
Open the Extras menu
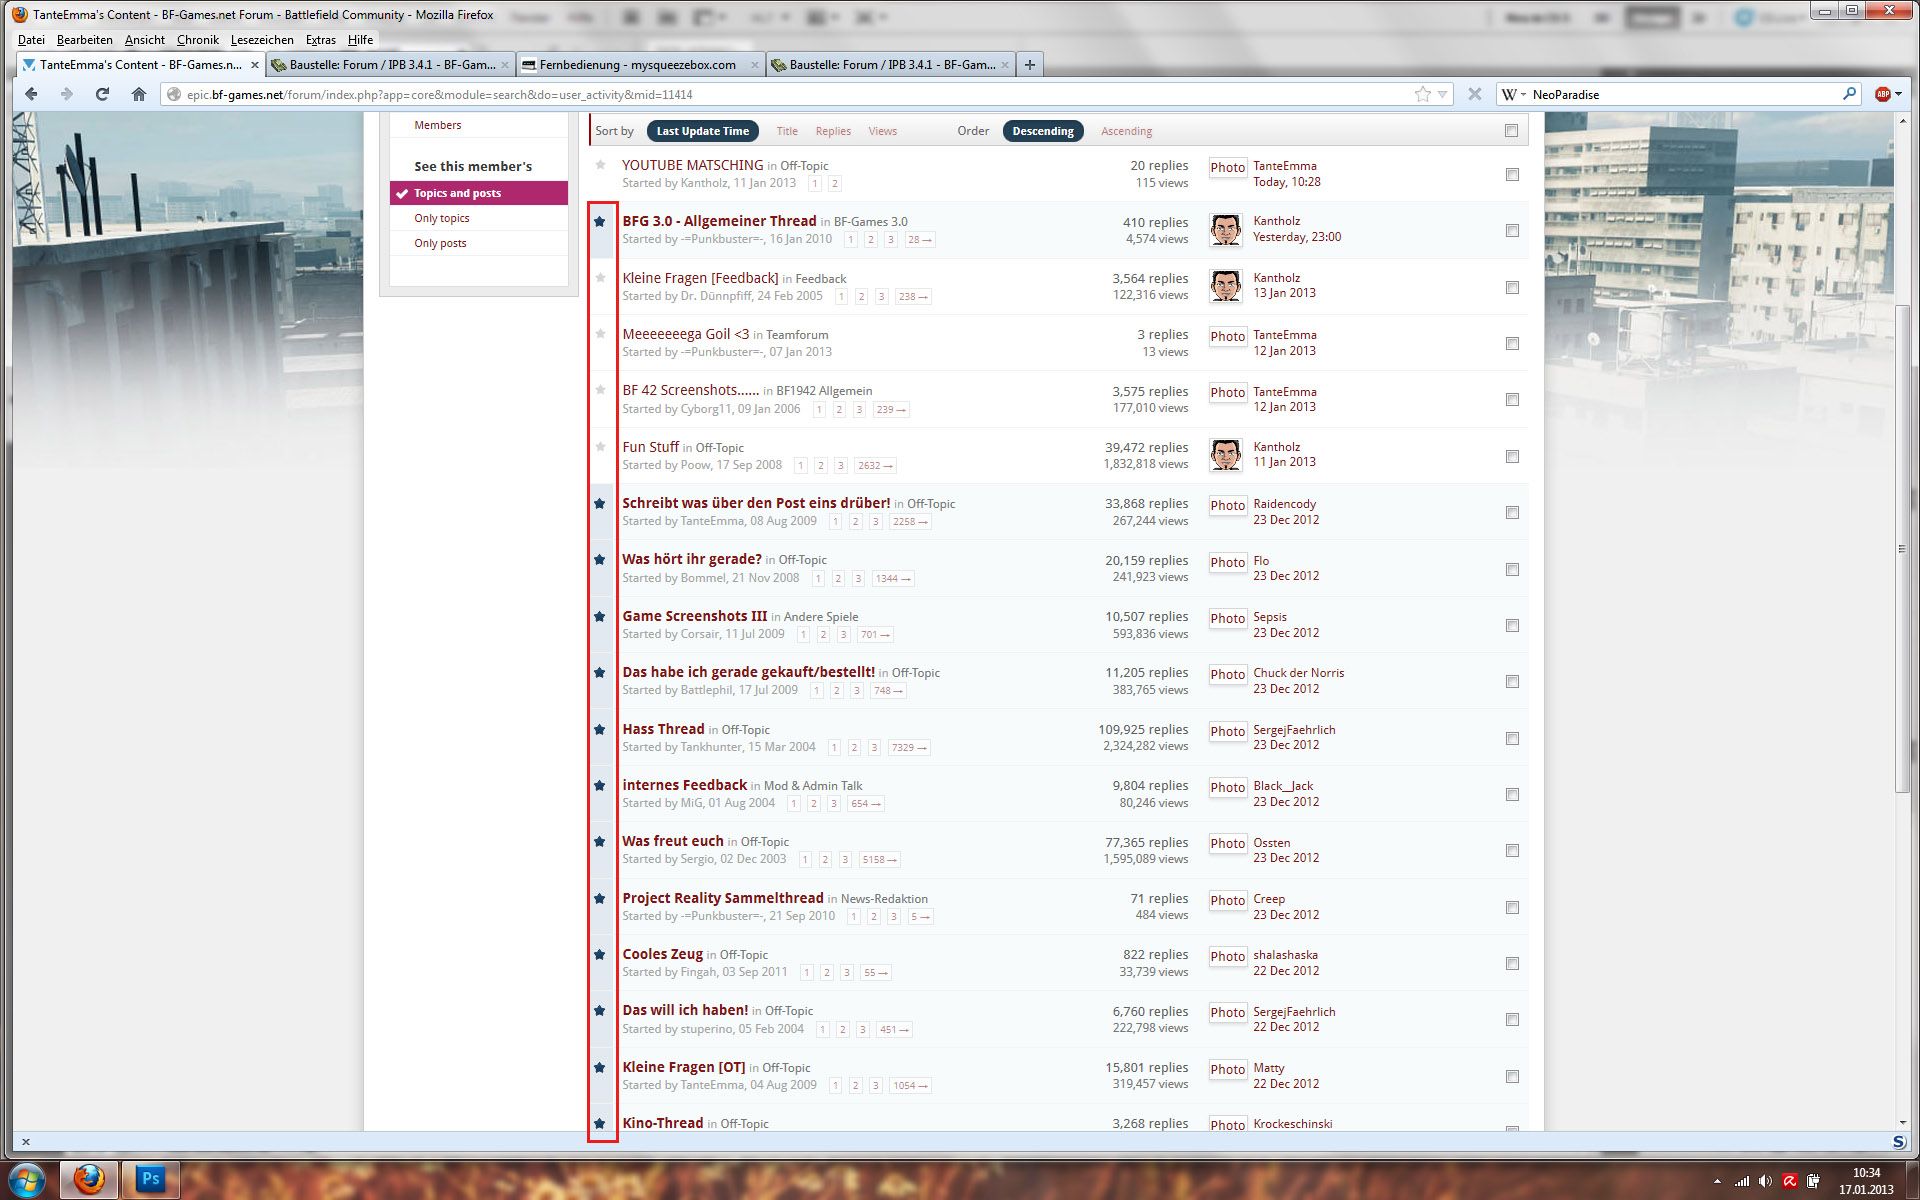(x=321, y=40)
